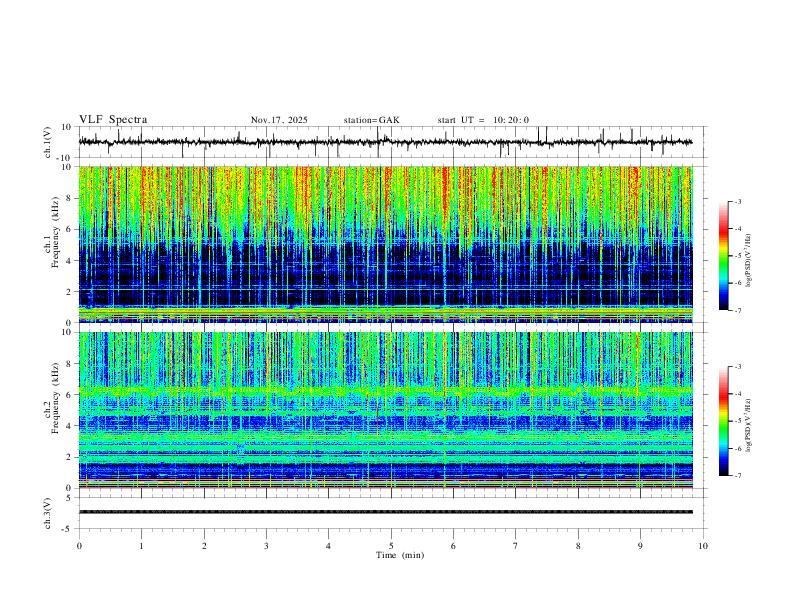The width and height of the screenshot is (792, 612).
Task: Click the "Nov.17, 2025" date text
Action: pos(279,120)
